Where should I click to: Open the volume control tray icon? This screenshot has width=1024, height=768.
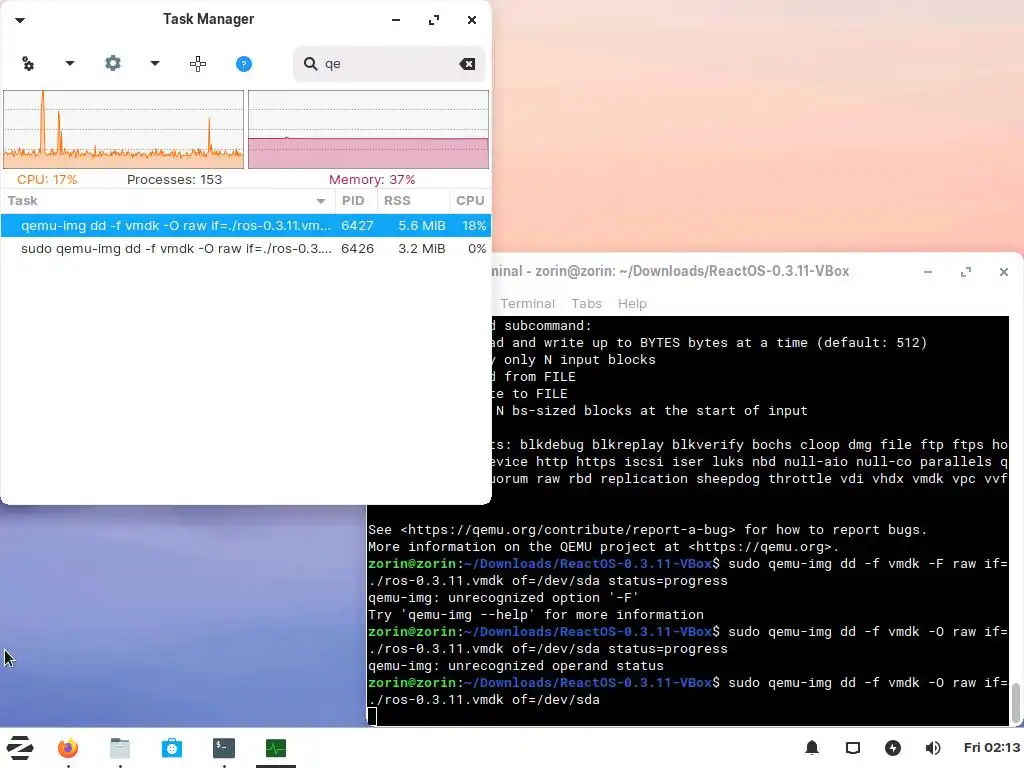click(x=933, y=748)
